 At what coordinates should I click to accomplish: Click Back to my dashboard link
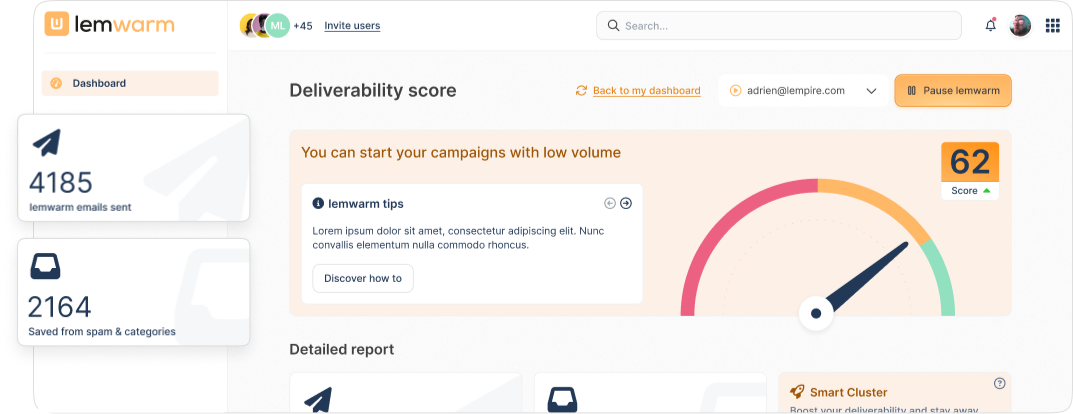[x=646, y=91]
